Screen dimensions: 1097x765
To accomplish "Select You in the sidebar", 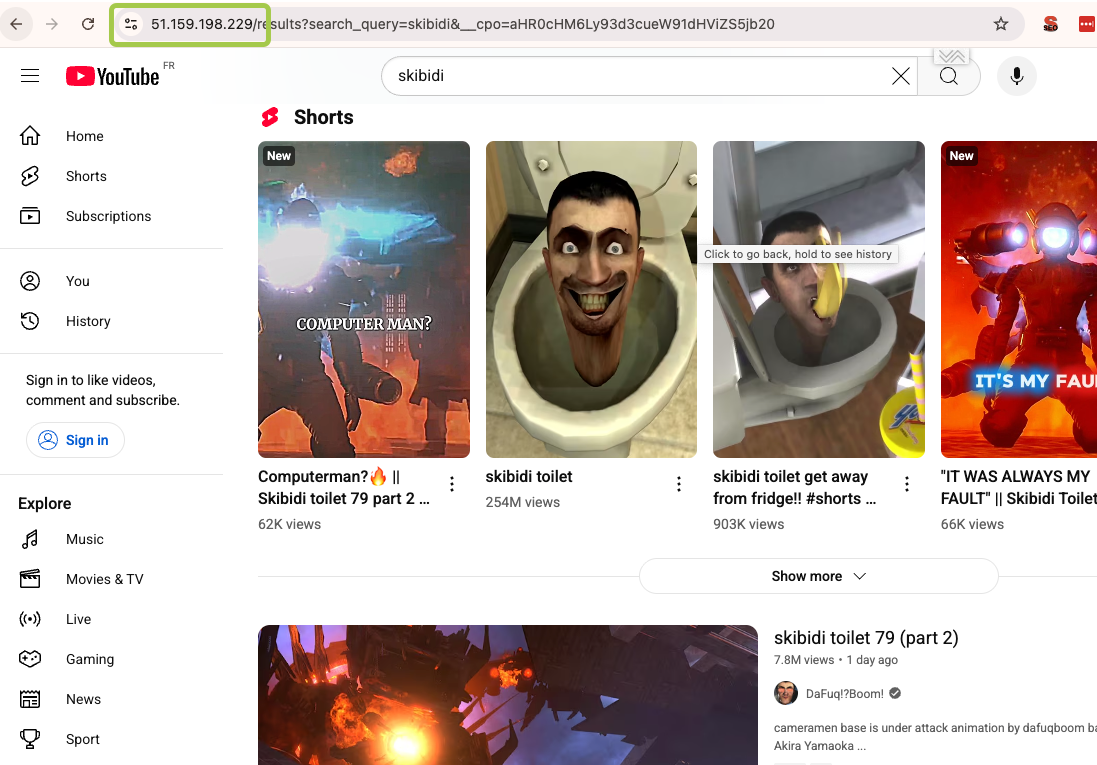I will pos(78,281).
